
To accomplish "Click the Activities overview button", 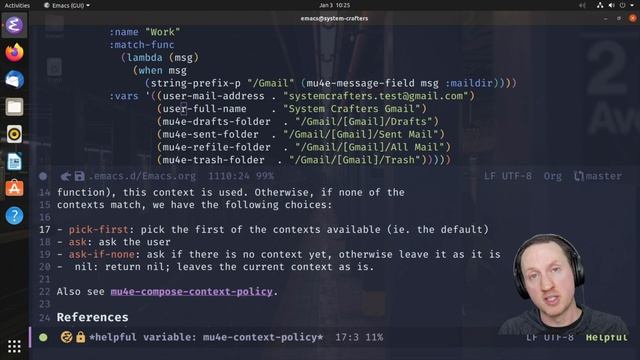I will pos(17,5).
